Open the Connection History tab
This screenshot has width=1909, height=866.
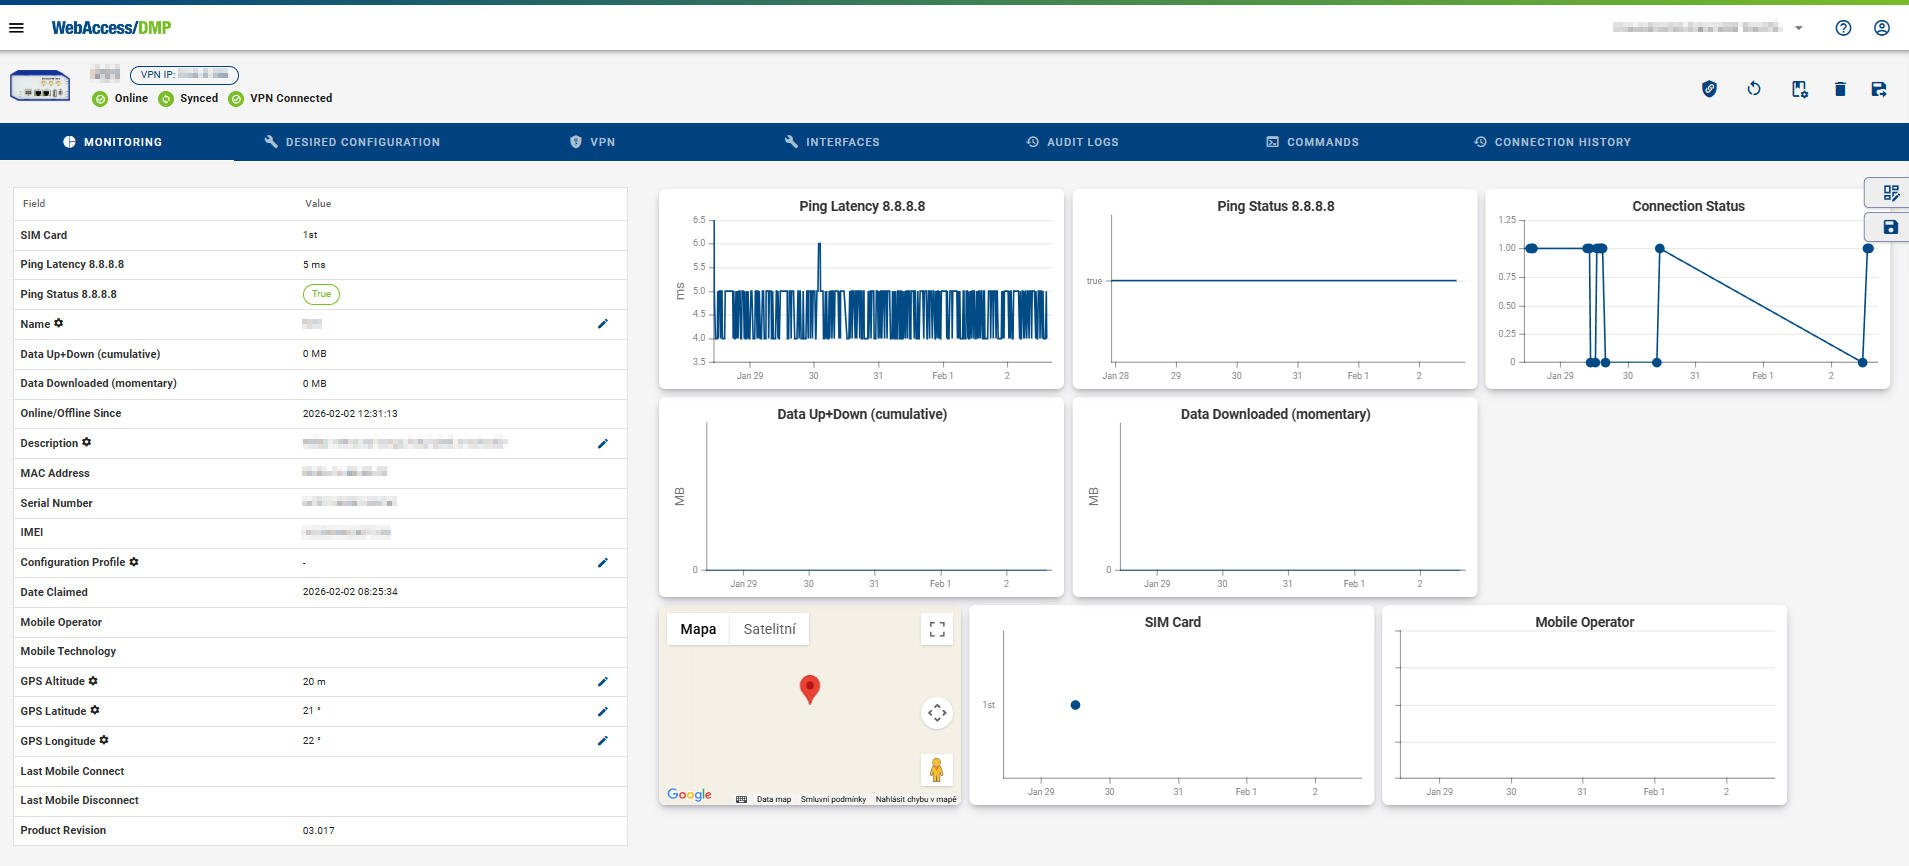pyautogui.click(x=1552, y=142)
